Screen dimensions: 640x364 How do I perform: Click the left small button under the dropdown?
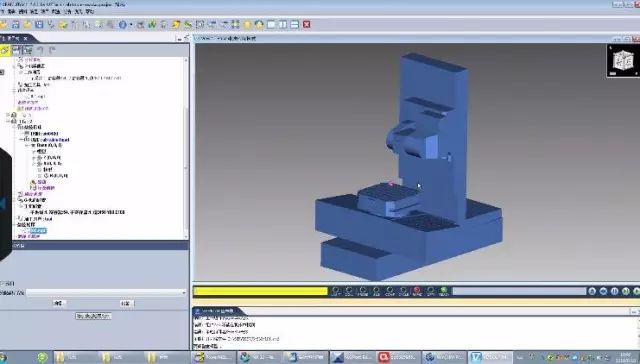[x=59, y=303]
